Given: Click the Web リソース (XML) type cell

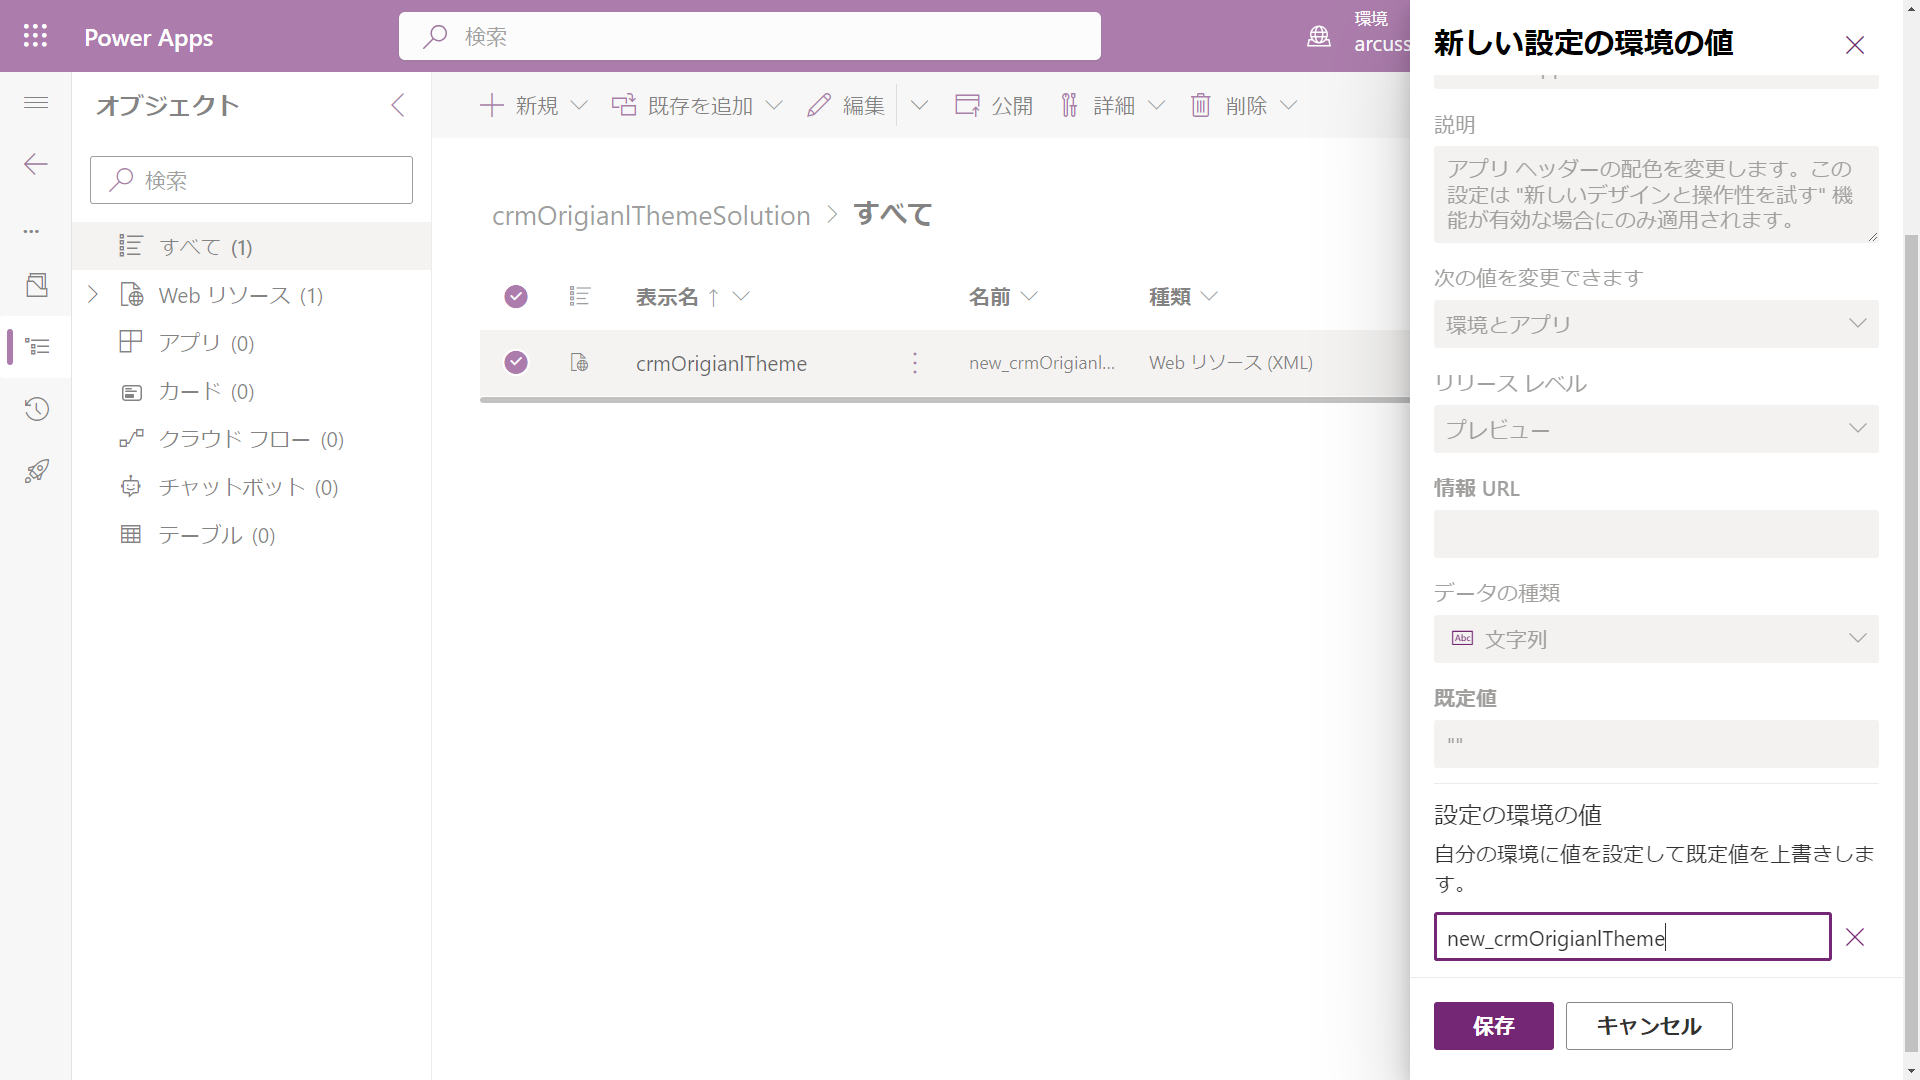Looking at the screenshot, I should click(1230, 363).
